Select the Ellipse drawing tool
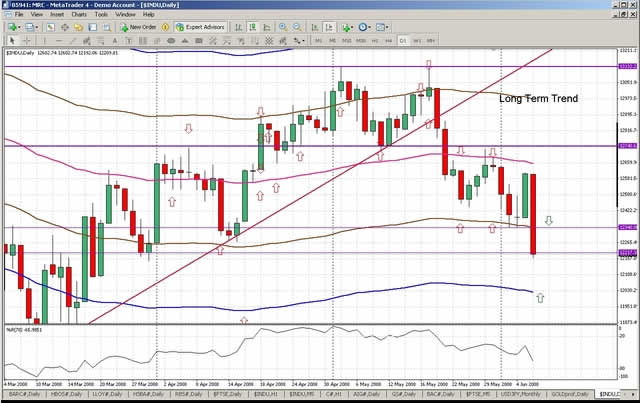 171,40
